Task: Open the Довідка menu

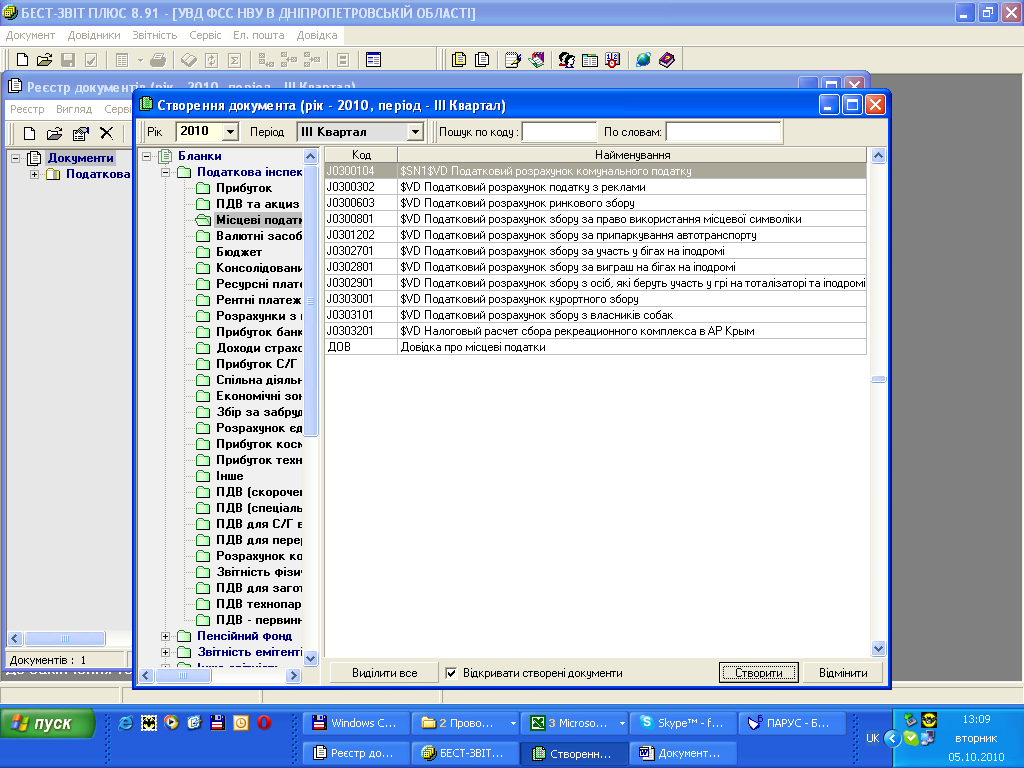Action: (317, 35)
